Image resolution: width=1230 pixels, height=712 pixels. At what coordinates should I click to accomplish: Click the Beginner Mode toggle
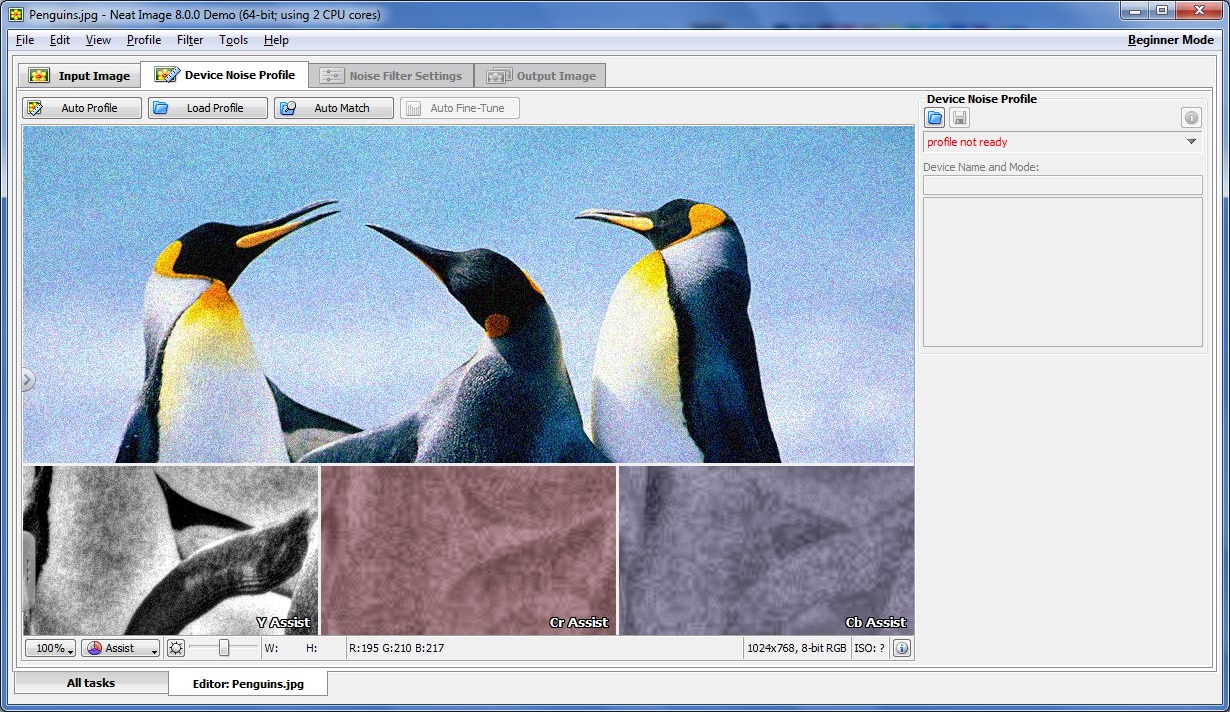1170,40
